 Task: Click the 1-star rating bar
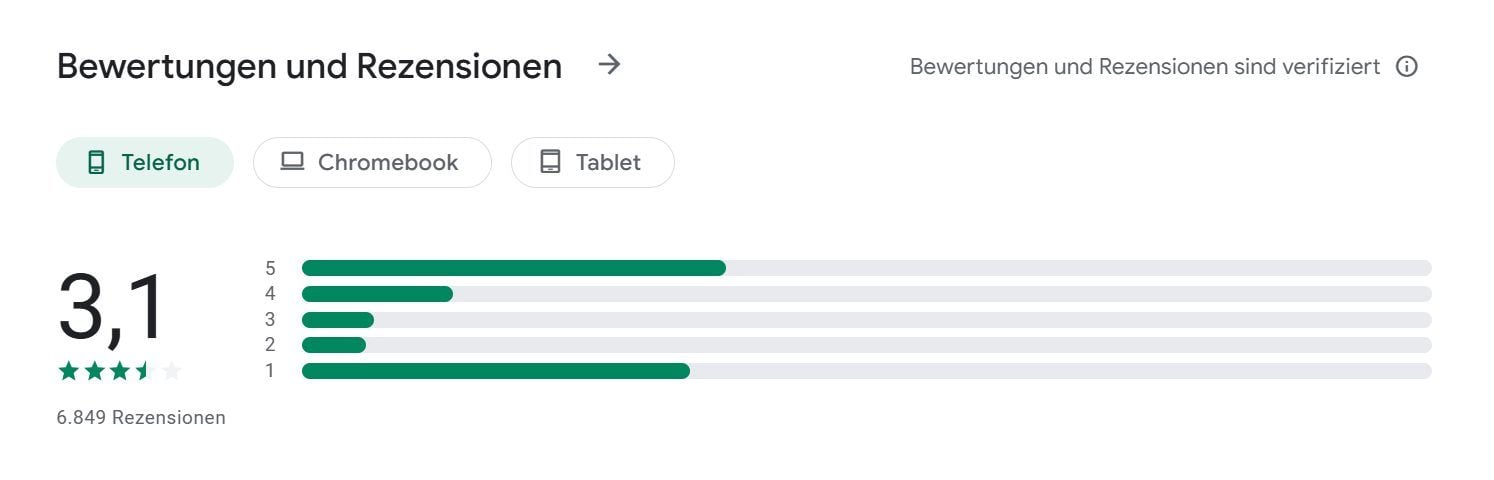click(x=866, y=371)
